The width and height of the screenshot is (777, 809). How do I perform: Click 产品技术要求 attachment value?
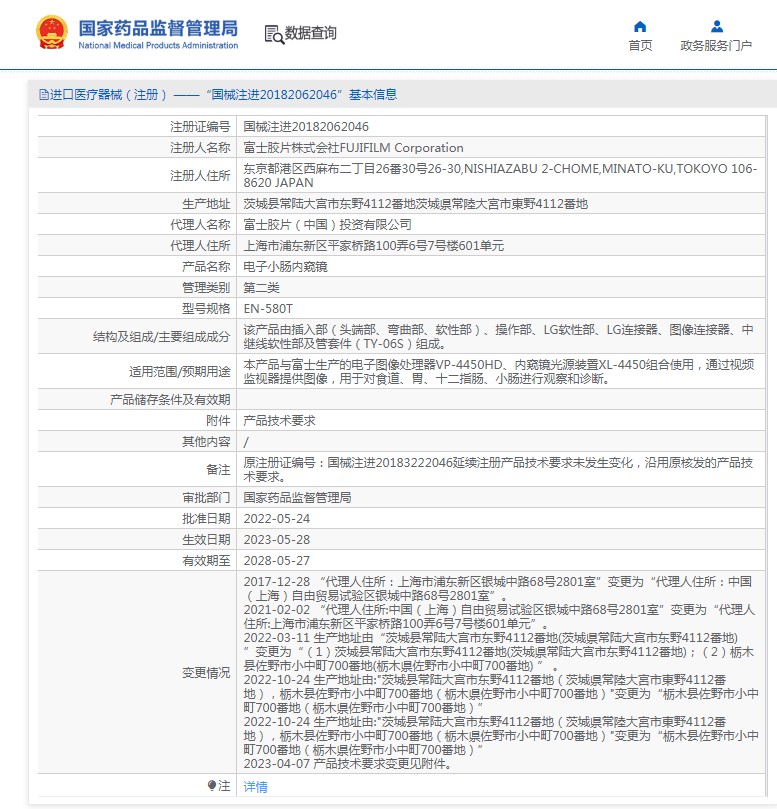click(279, 420)
